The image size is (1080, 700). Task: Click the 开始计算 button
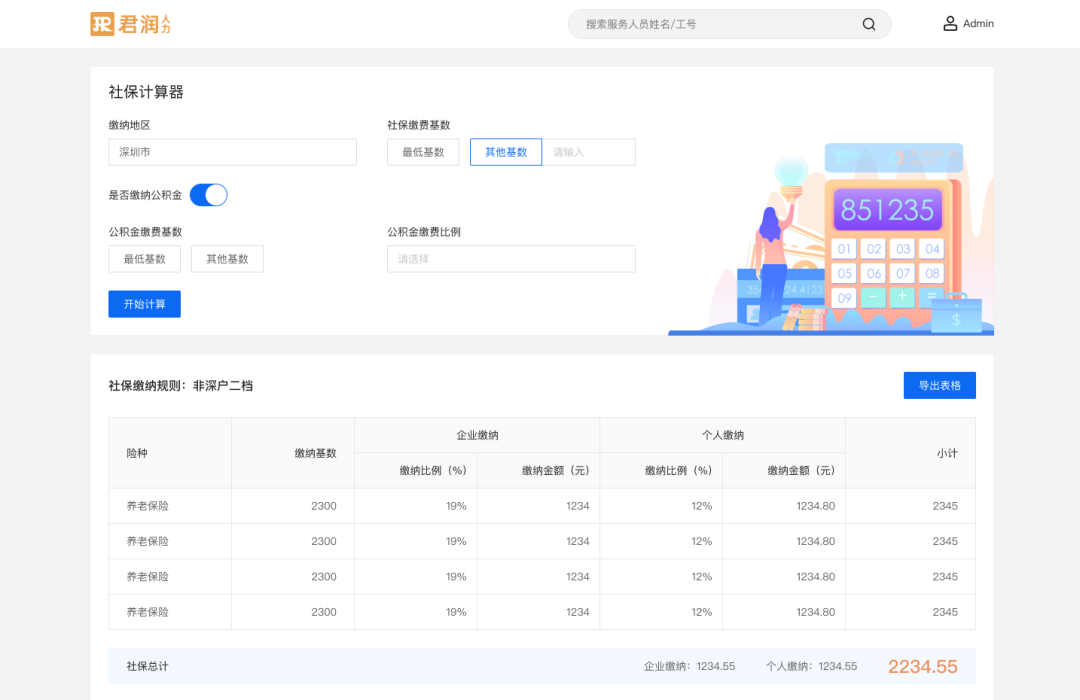[144, 303]
